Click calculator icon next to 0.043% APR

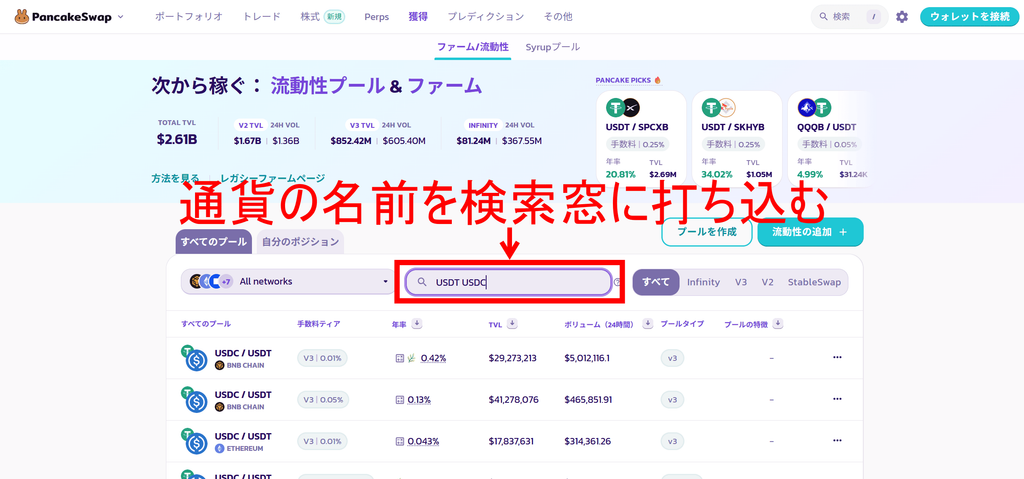tap(400, 441)
